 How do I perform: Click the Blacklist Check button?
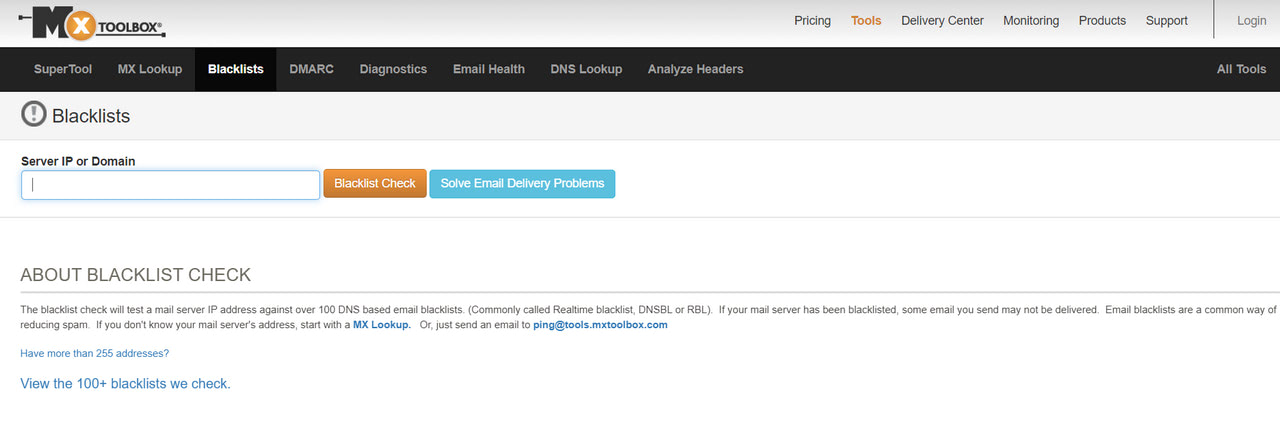375,184
